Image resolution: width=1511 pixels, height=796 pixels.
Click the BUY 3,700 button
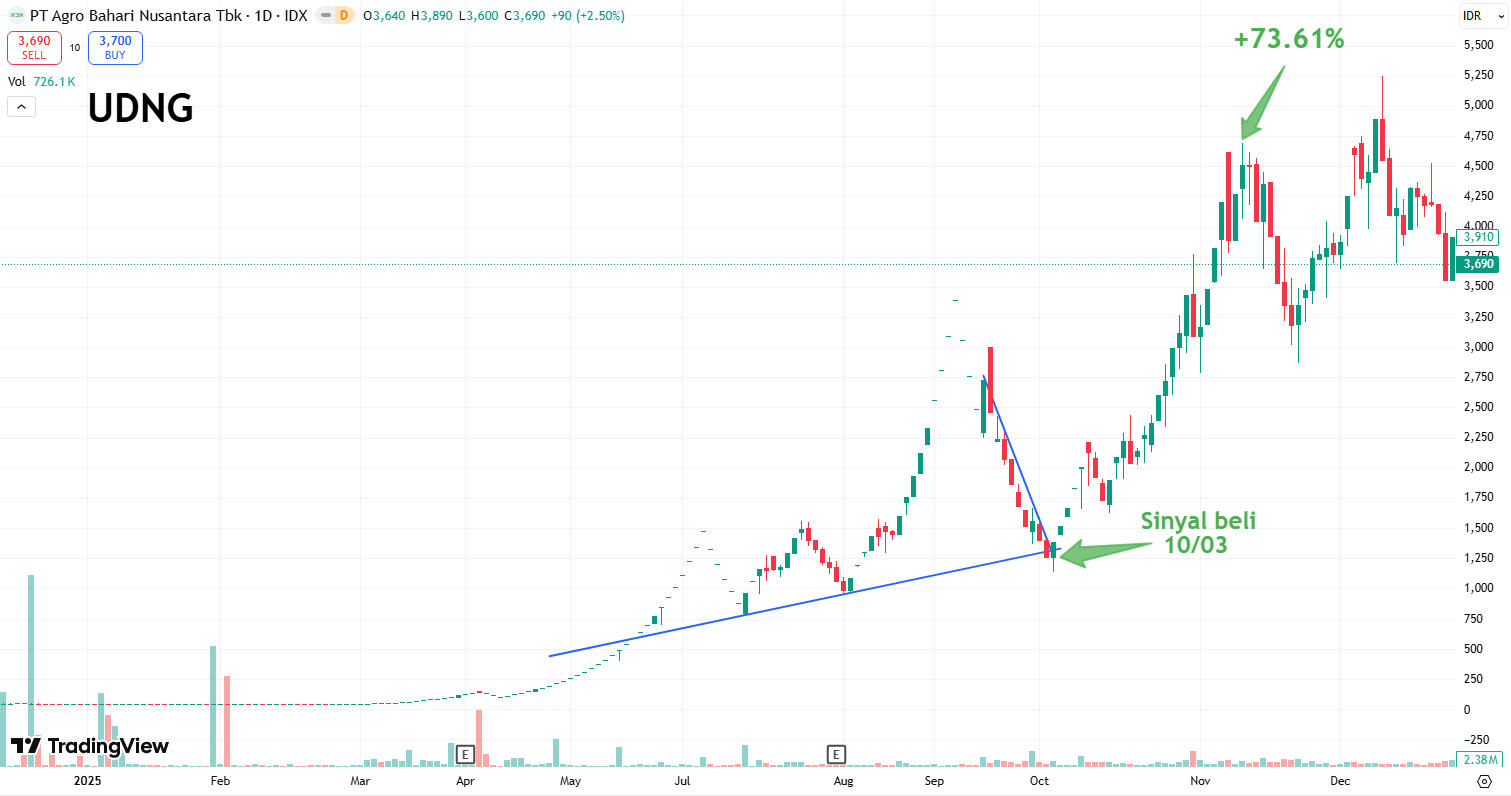115,47
